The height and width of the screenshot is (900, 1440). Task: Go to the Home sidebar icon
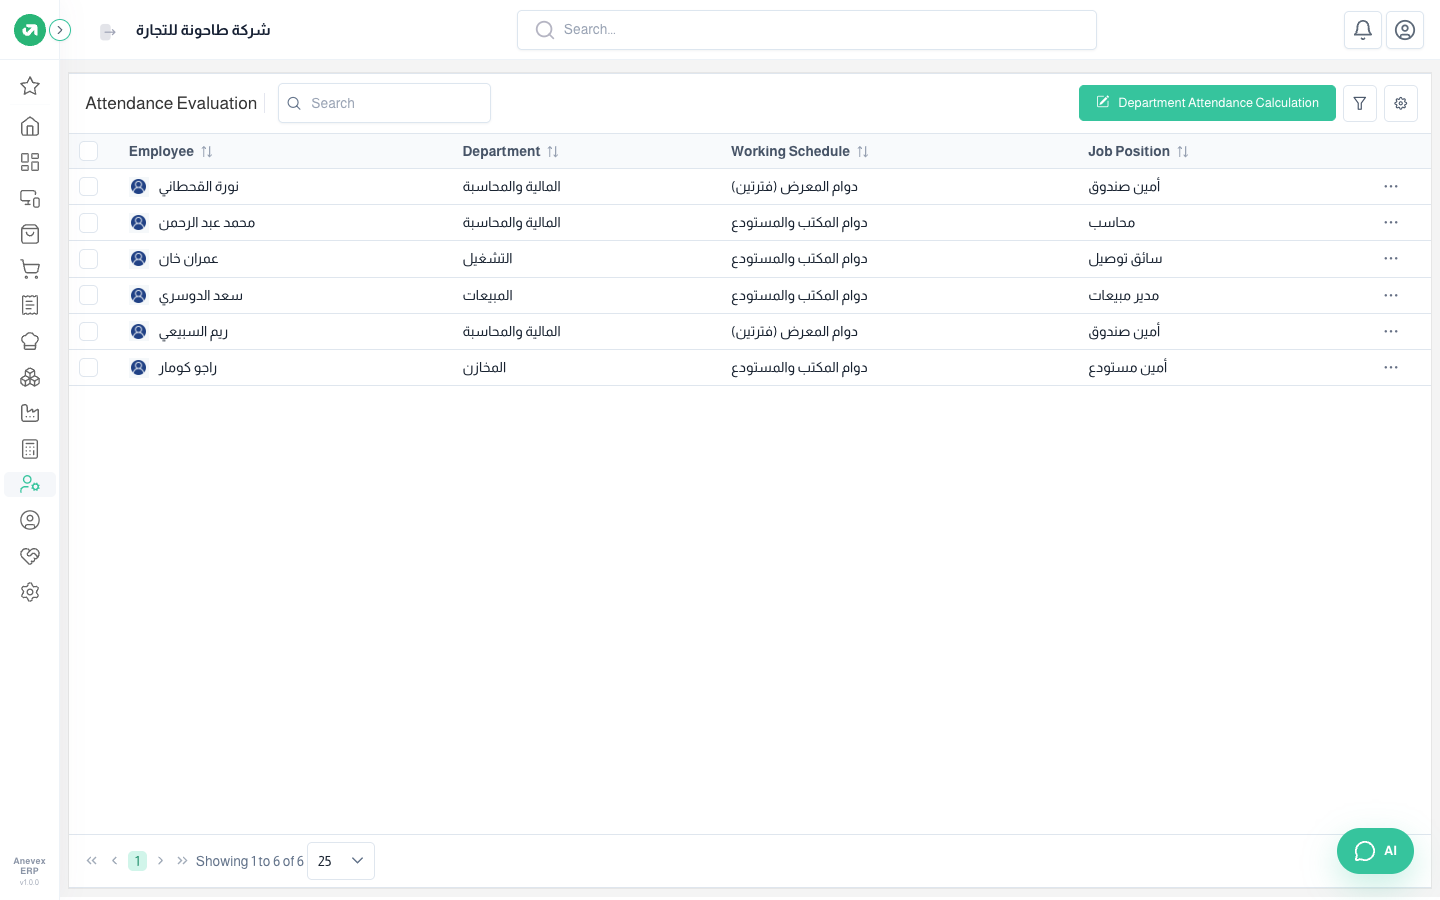click(x=30, y=126)
